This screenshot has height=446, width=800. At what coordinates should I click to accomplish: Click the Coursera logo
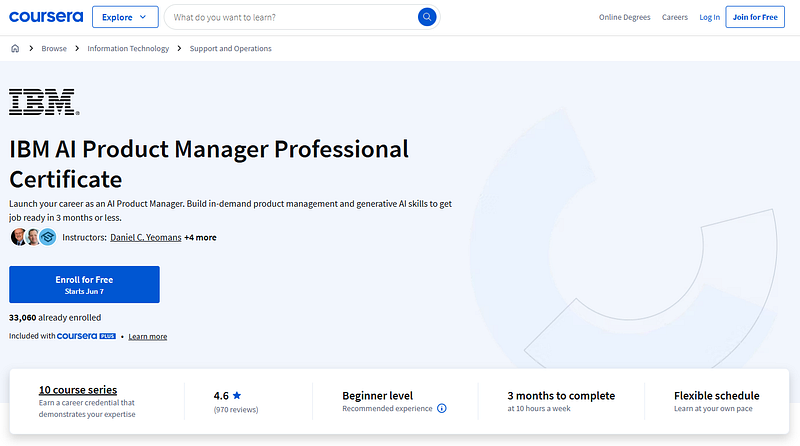click(x=46, y=17)
